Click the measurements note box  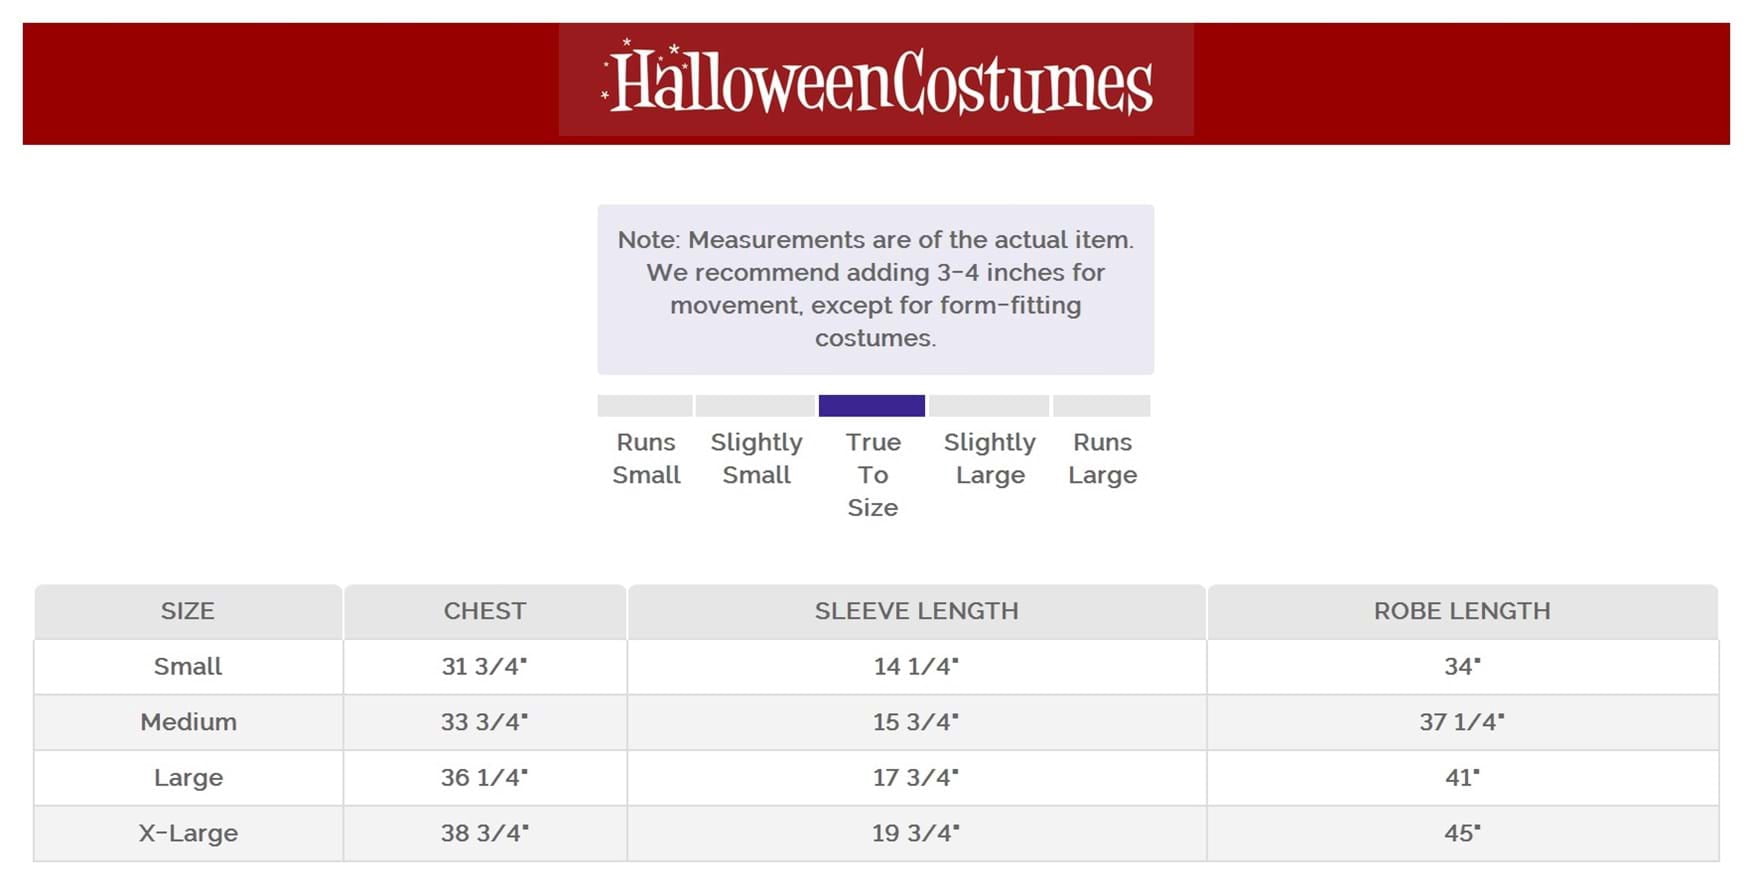pyautogui.click(x=876, y=290)
